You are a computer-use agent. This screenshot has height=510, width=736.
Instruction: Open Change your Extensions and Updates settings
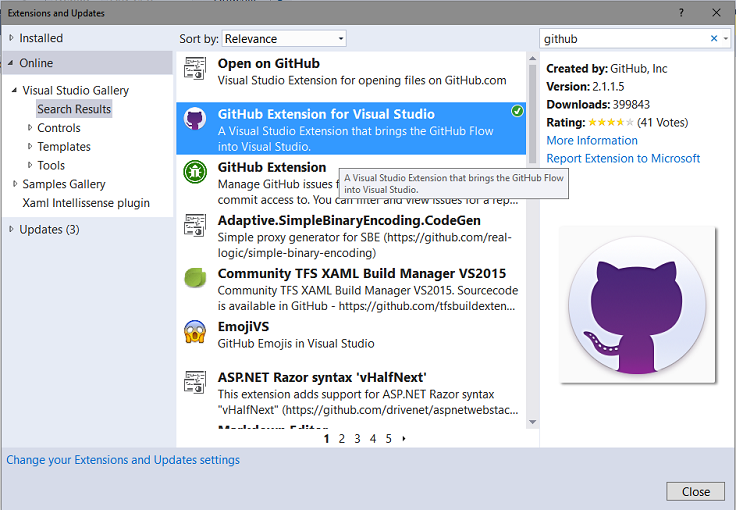pyautogui.click(x=123, y=460)
